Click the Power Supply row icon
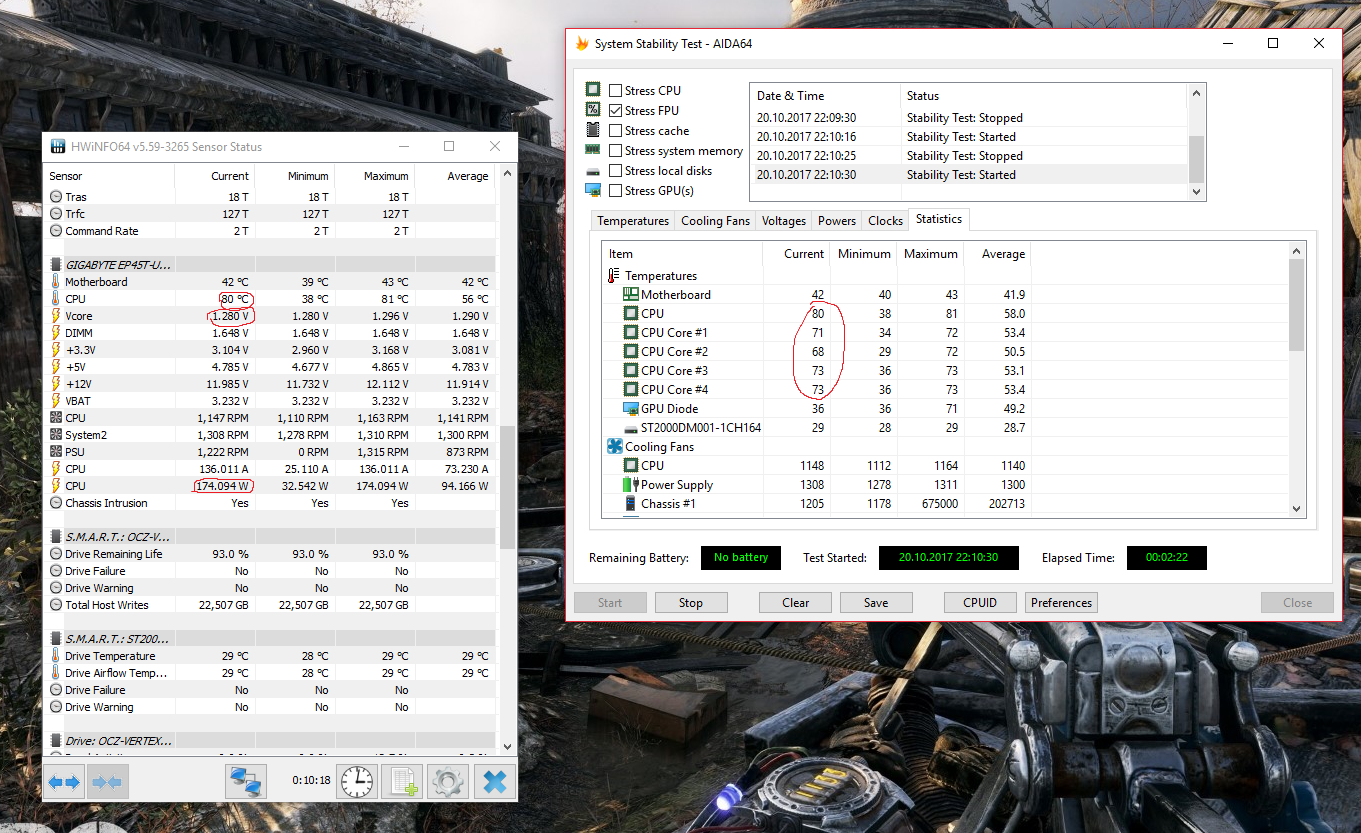 click(631, 485)
